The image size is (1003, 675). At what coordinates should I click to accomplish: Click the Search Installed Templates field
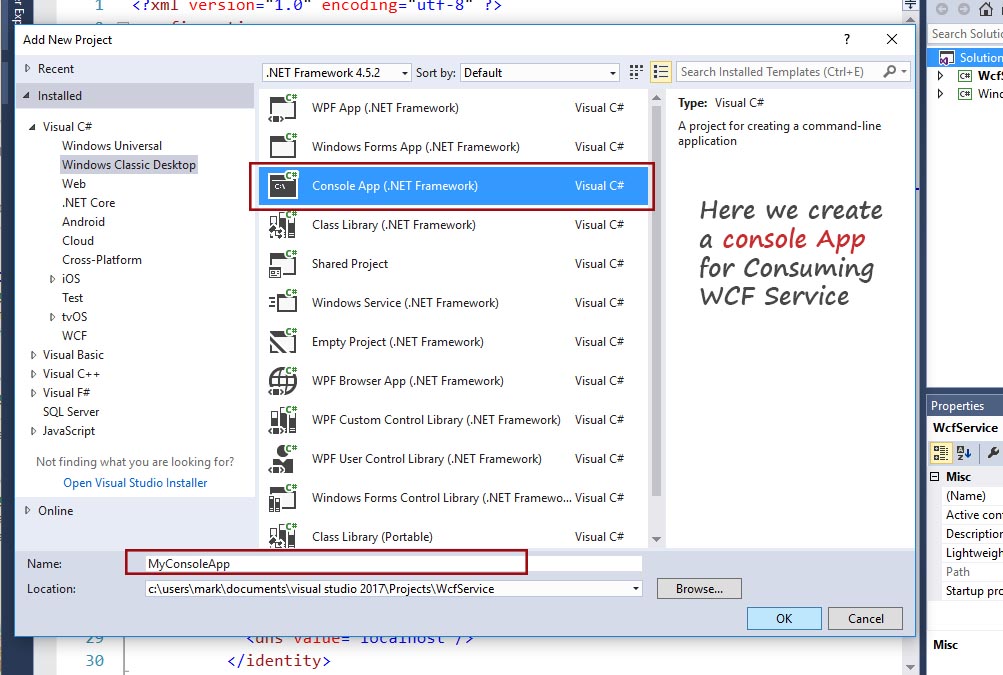(x=779, y=72)
